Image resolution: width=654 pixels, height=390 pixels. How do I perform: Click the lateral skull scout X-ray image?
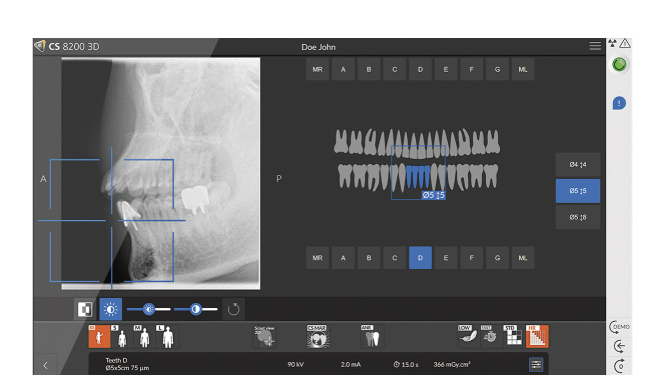161,173
